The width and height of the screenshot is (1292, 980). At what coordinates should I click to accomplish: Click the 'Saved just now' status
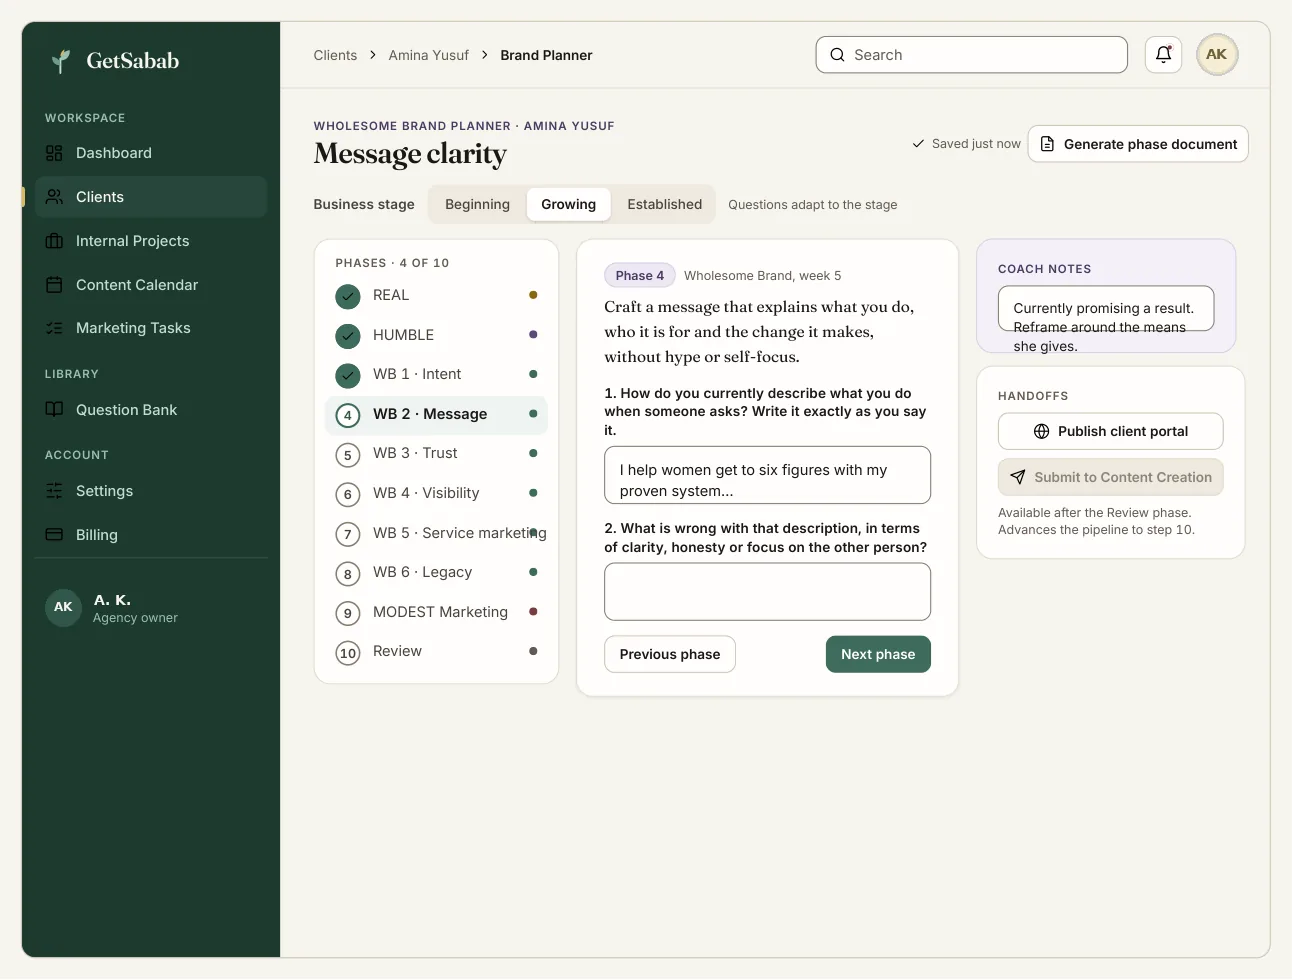point(966,144)
